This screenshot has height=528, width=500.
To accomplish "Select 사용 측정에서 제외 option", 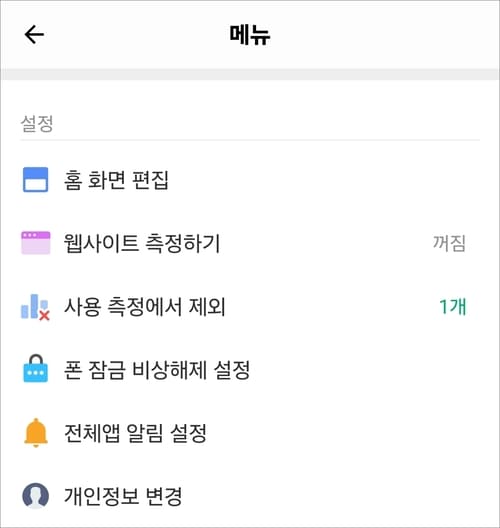I will [x=250, y=307].
